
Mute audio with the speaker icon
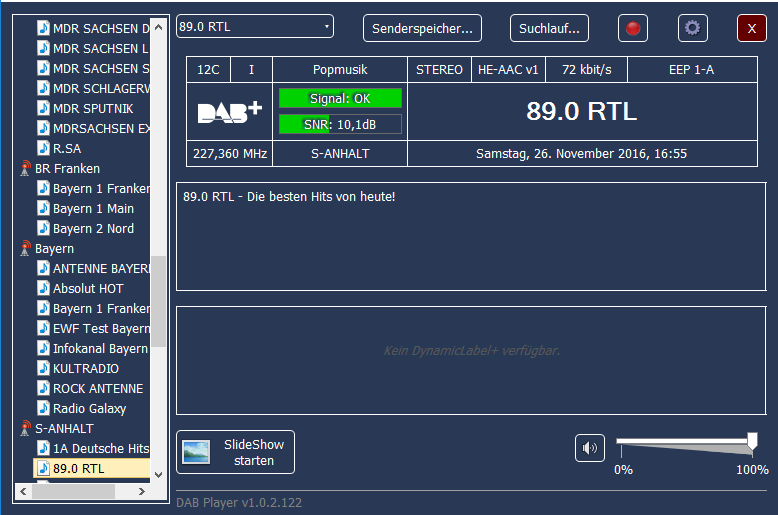(x=590, y=448)
